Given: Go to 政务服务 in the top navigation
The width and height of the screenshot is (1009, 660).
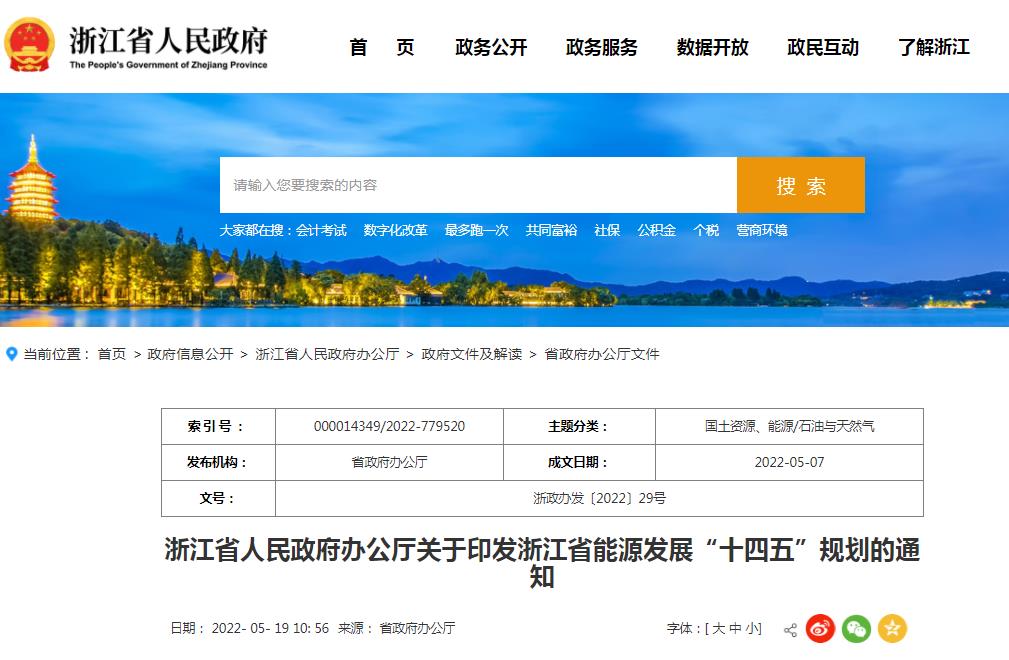Looking at the screenshot, I should 601,47.
